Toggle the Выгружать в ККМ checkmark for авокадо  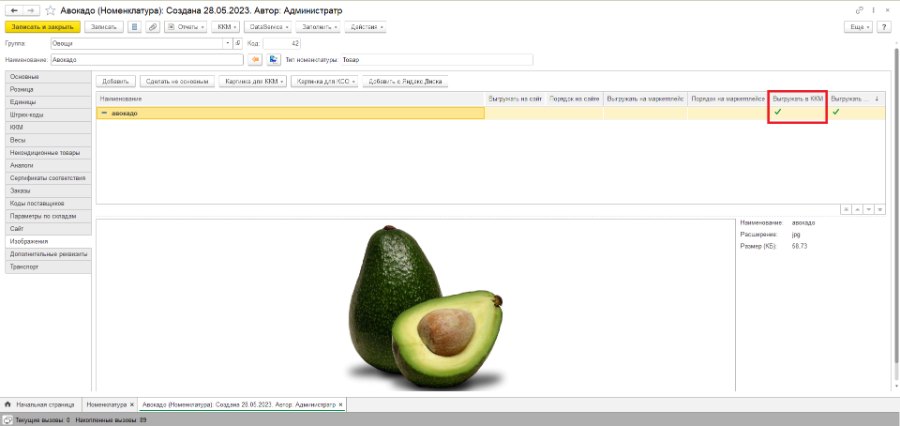click(778, 113)
